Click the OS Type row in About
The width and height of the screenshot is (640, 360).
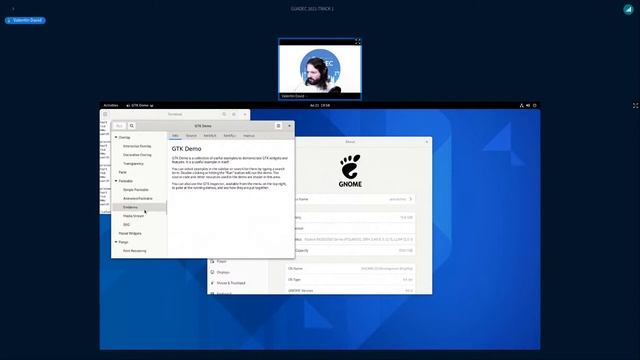click(x=351, y=280)
